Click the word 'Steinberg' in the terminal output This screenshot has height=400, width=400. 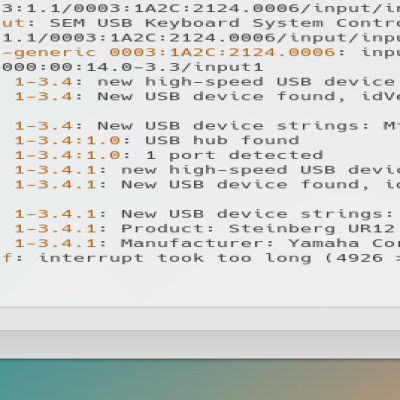tap(282, 229)
